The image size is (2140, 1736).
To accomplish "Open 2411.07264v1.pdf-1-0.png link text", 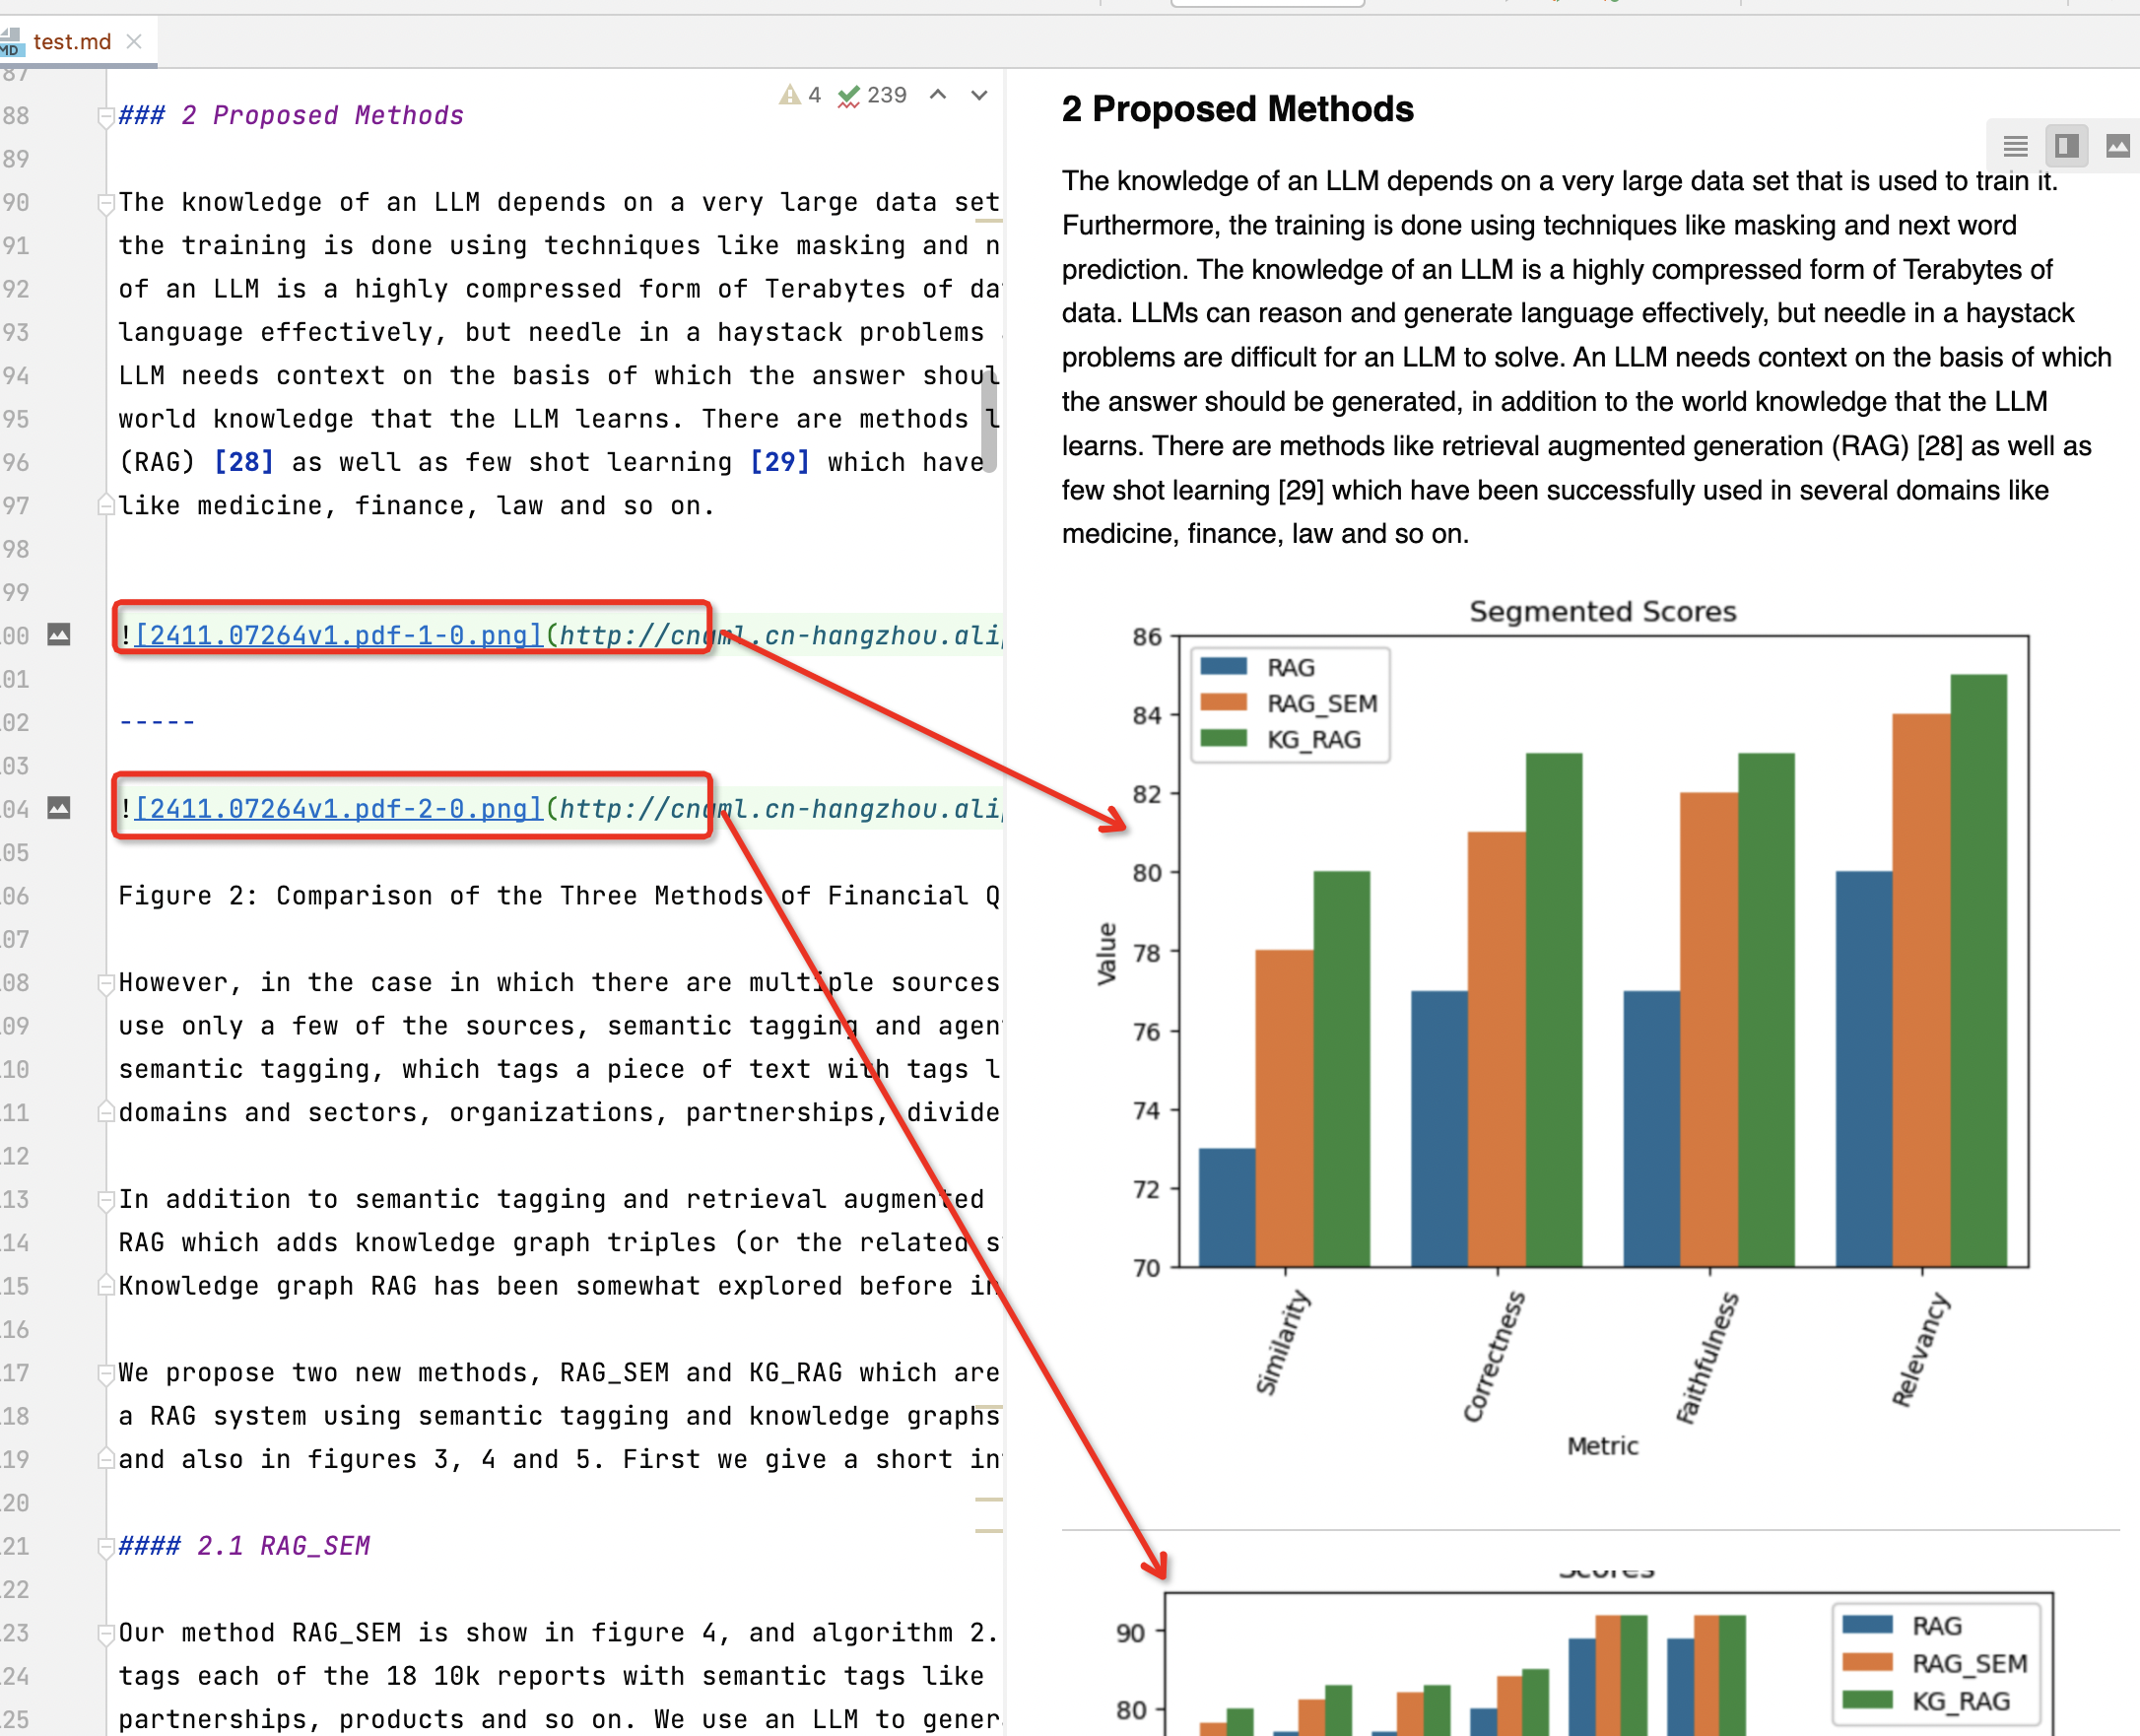I will (338, 635).
